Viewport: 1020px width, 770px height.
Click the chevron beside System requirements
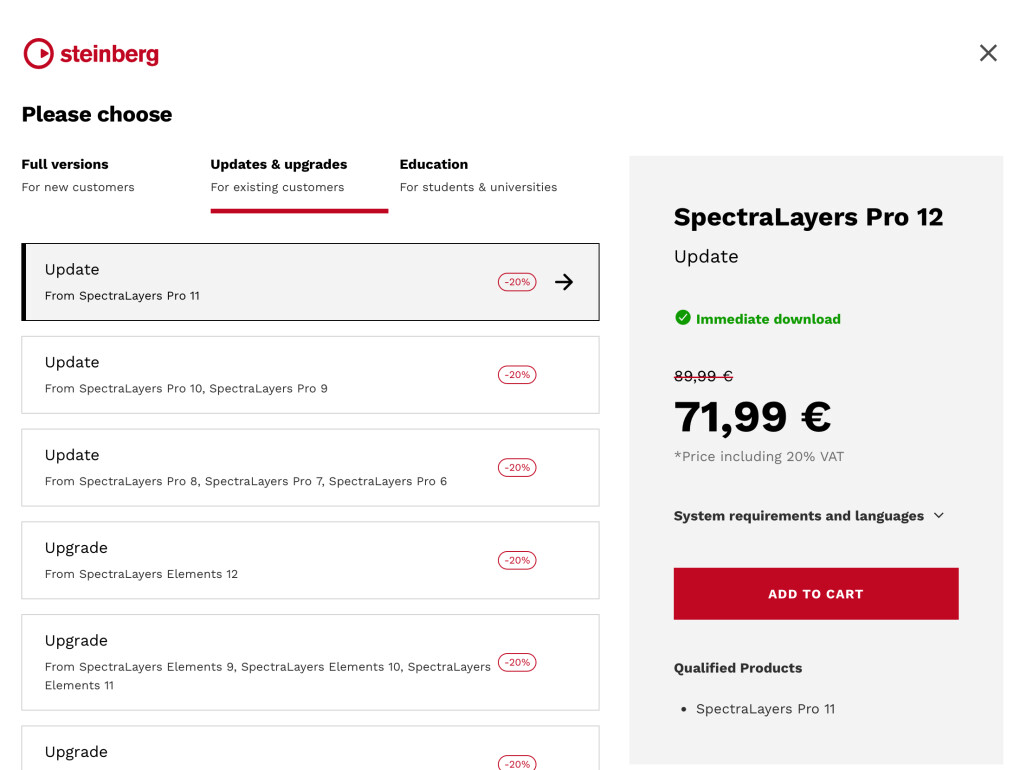pyautogui.click(x=939, y=516)
